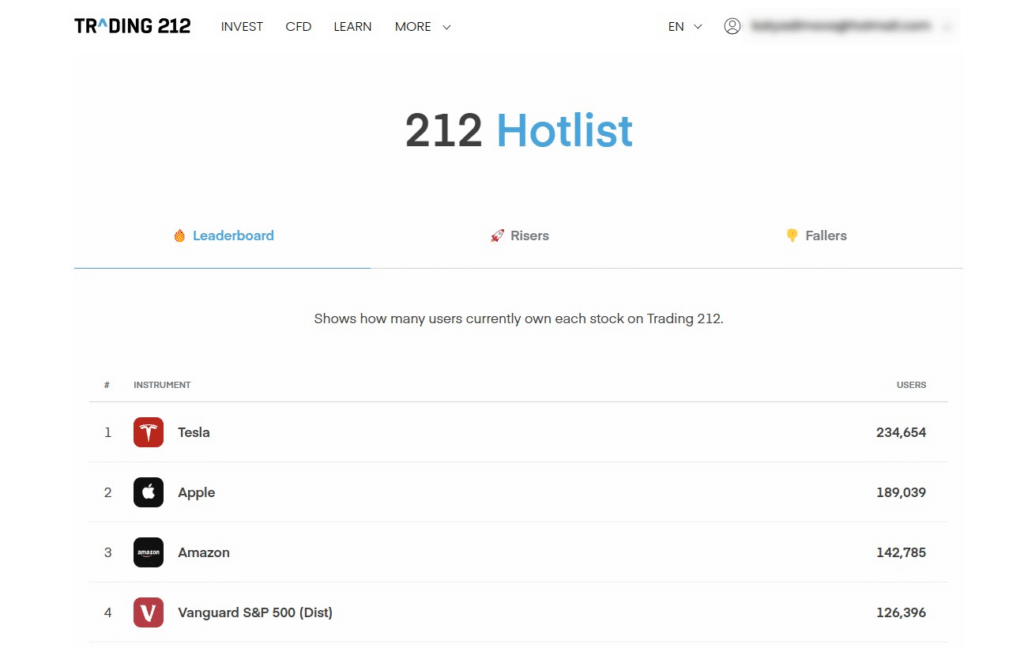Image resolution: width=1024 pixels, height=648 pixels.
Task: Click the rank number 2 cell
Action: click(x=108, y=493)
